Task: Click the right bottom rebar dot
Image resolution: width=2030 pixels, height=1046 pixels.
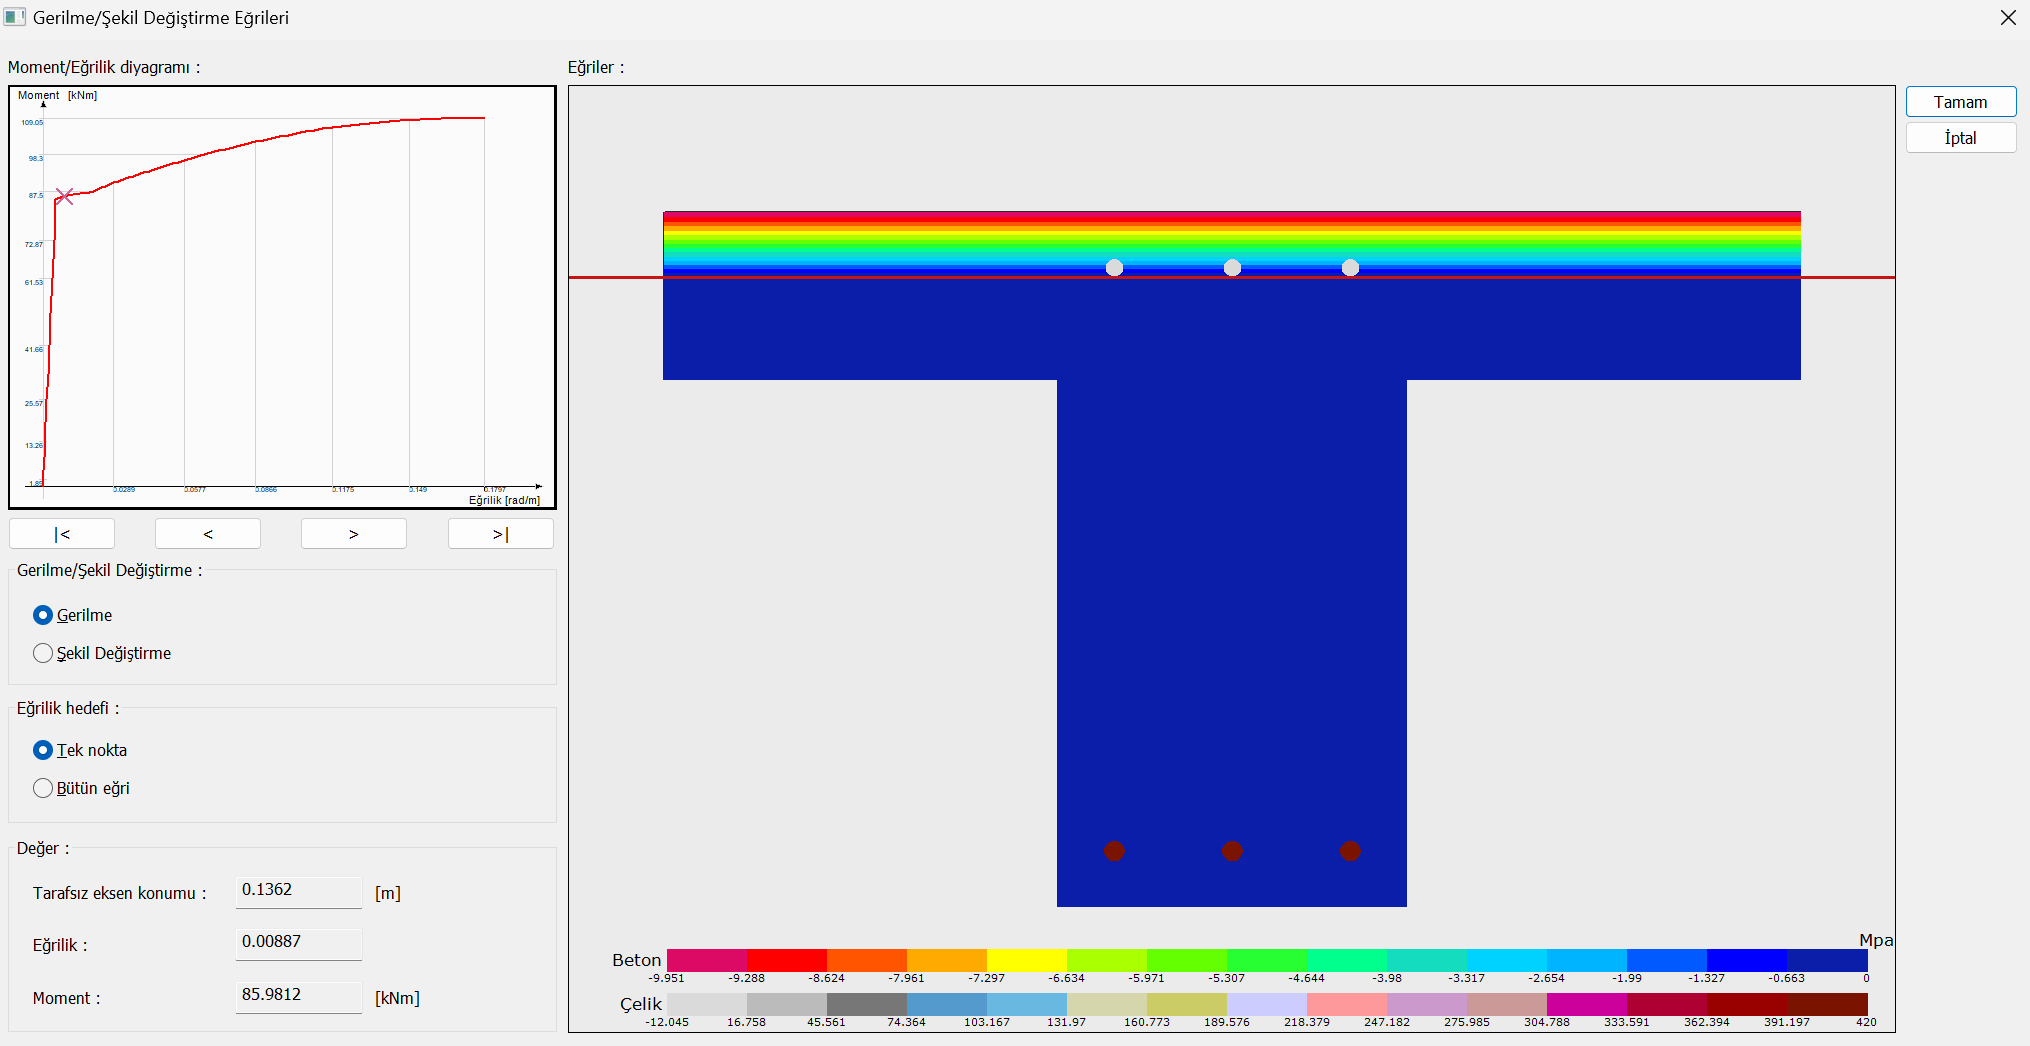Action: coord(1350,851)
